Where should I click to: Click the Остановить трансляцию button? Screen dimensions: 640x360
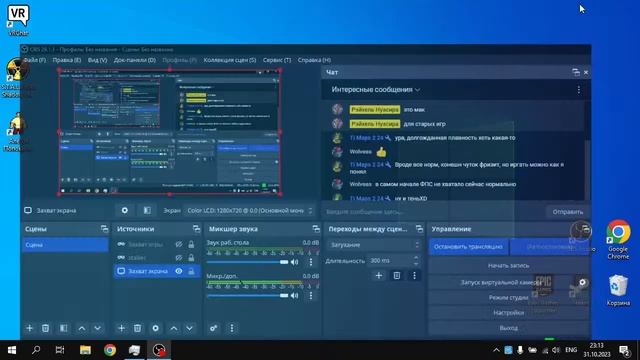pos(468,247)
